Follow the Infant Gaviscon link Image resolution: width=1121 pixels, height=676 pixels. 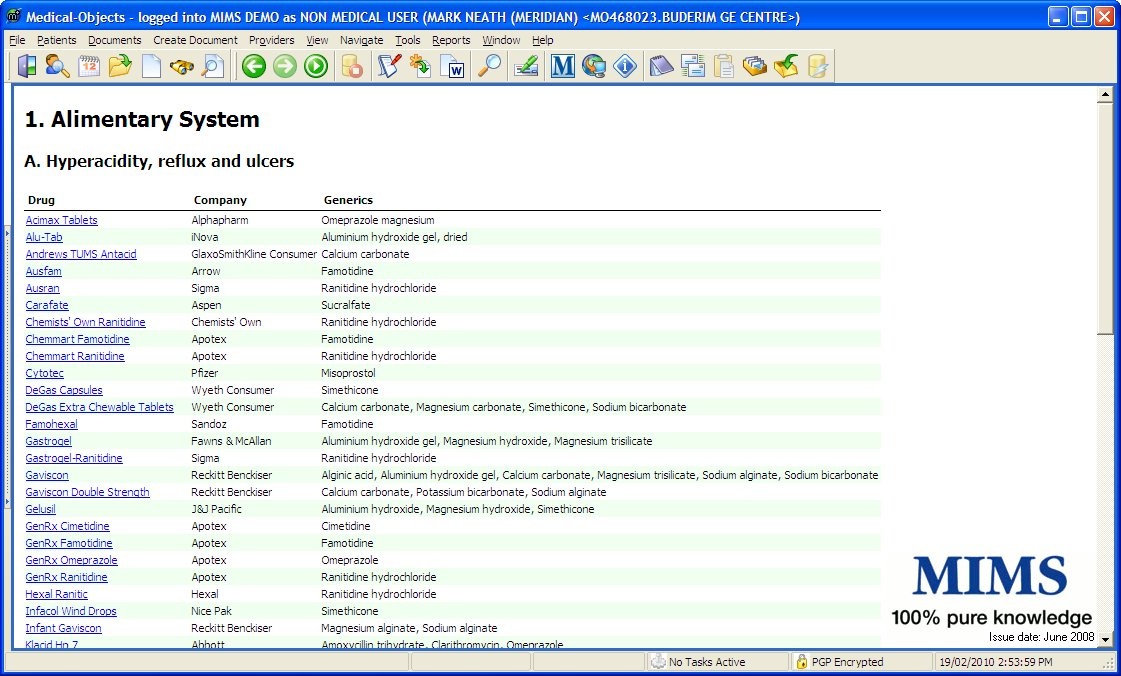[x=64, y=628]
